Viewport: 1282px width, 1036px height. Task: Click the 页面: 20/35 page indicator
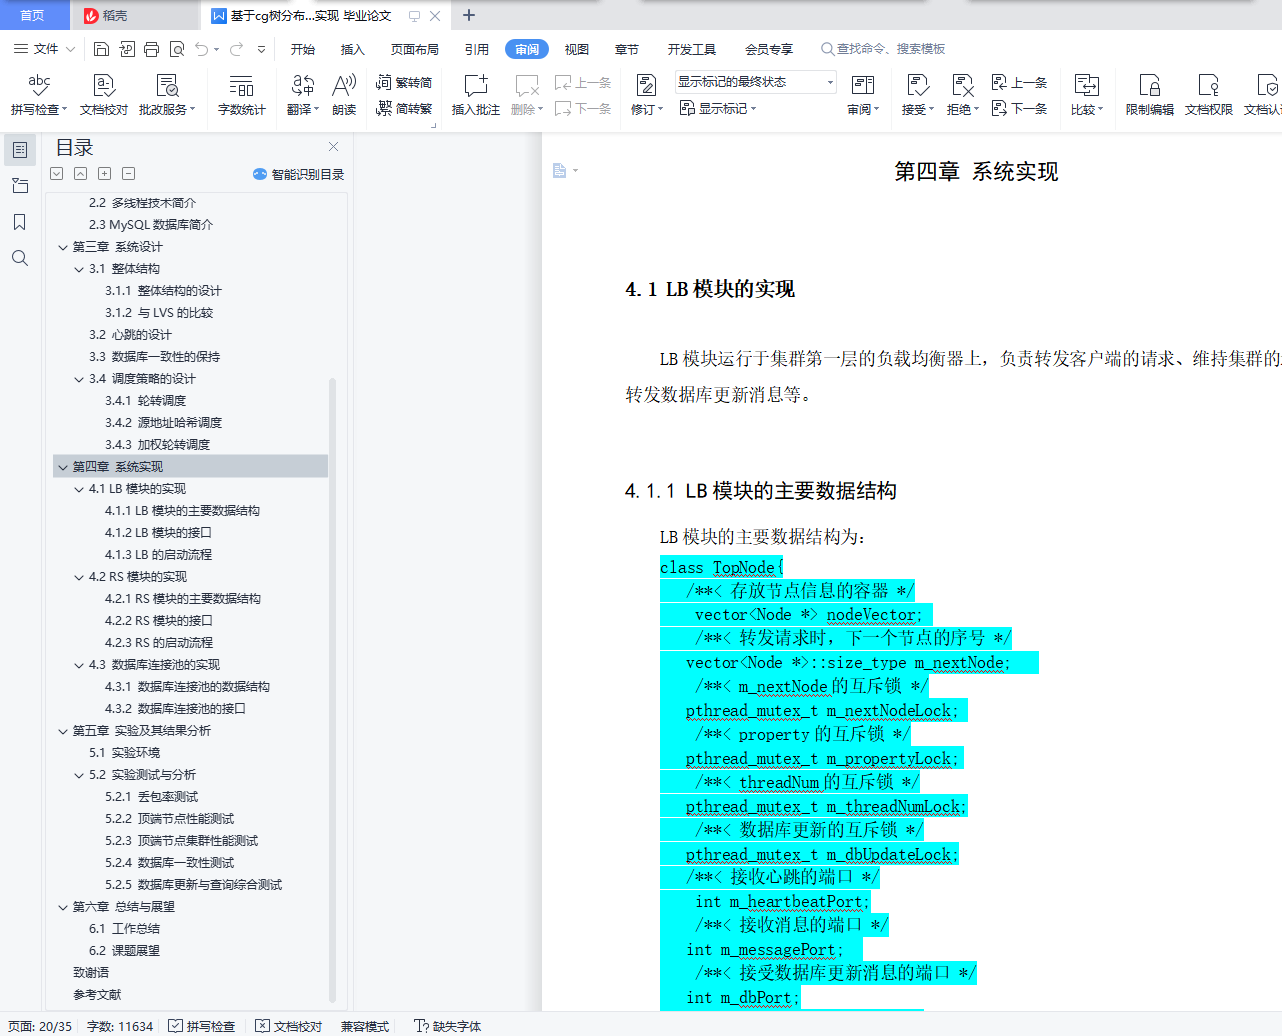pyautogui.click(x=40, y=1026)
